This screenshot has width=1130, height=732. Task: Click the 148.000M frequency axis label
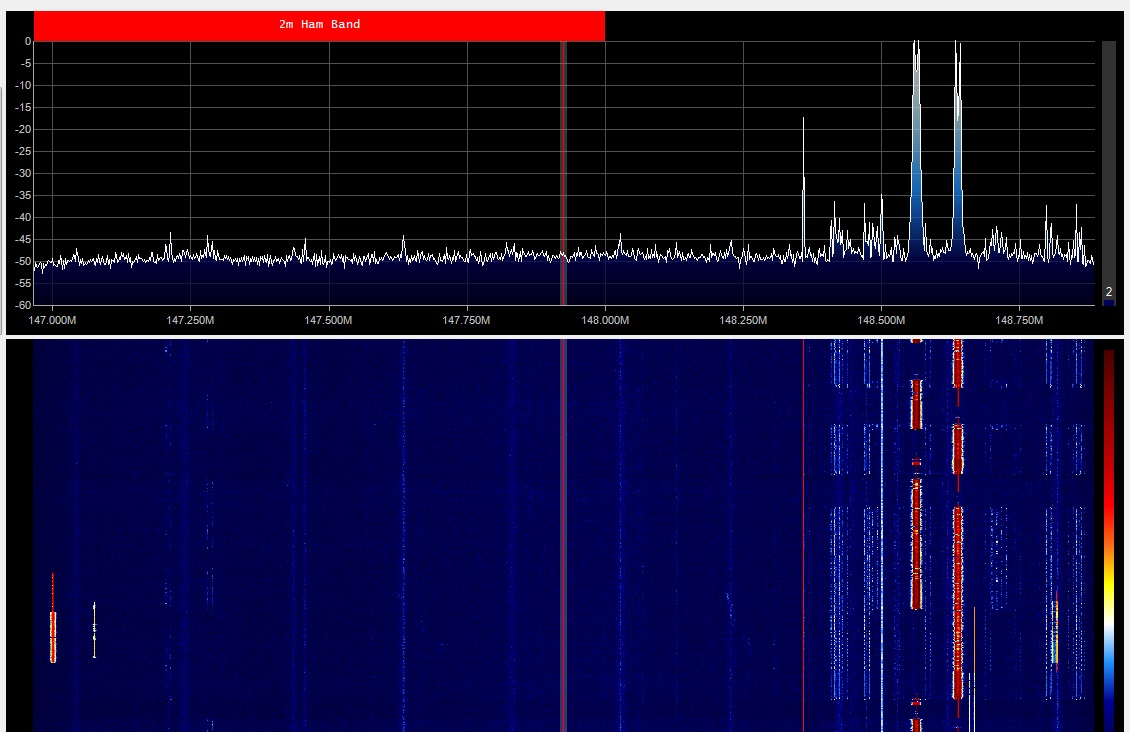click(604, 321)
